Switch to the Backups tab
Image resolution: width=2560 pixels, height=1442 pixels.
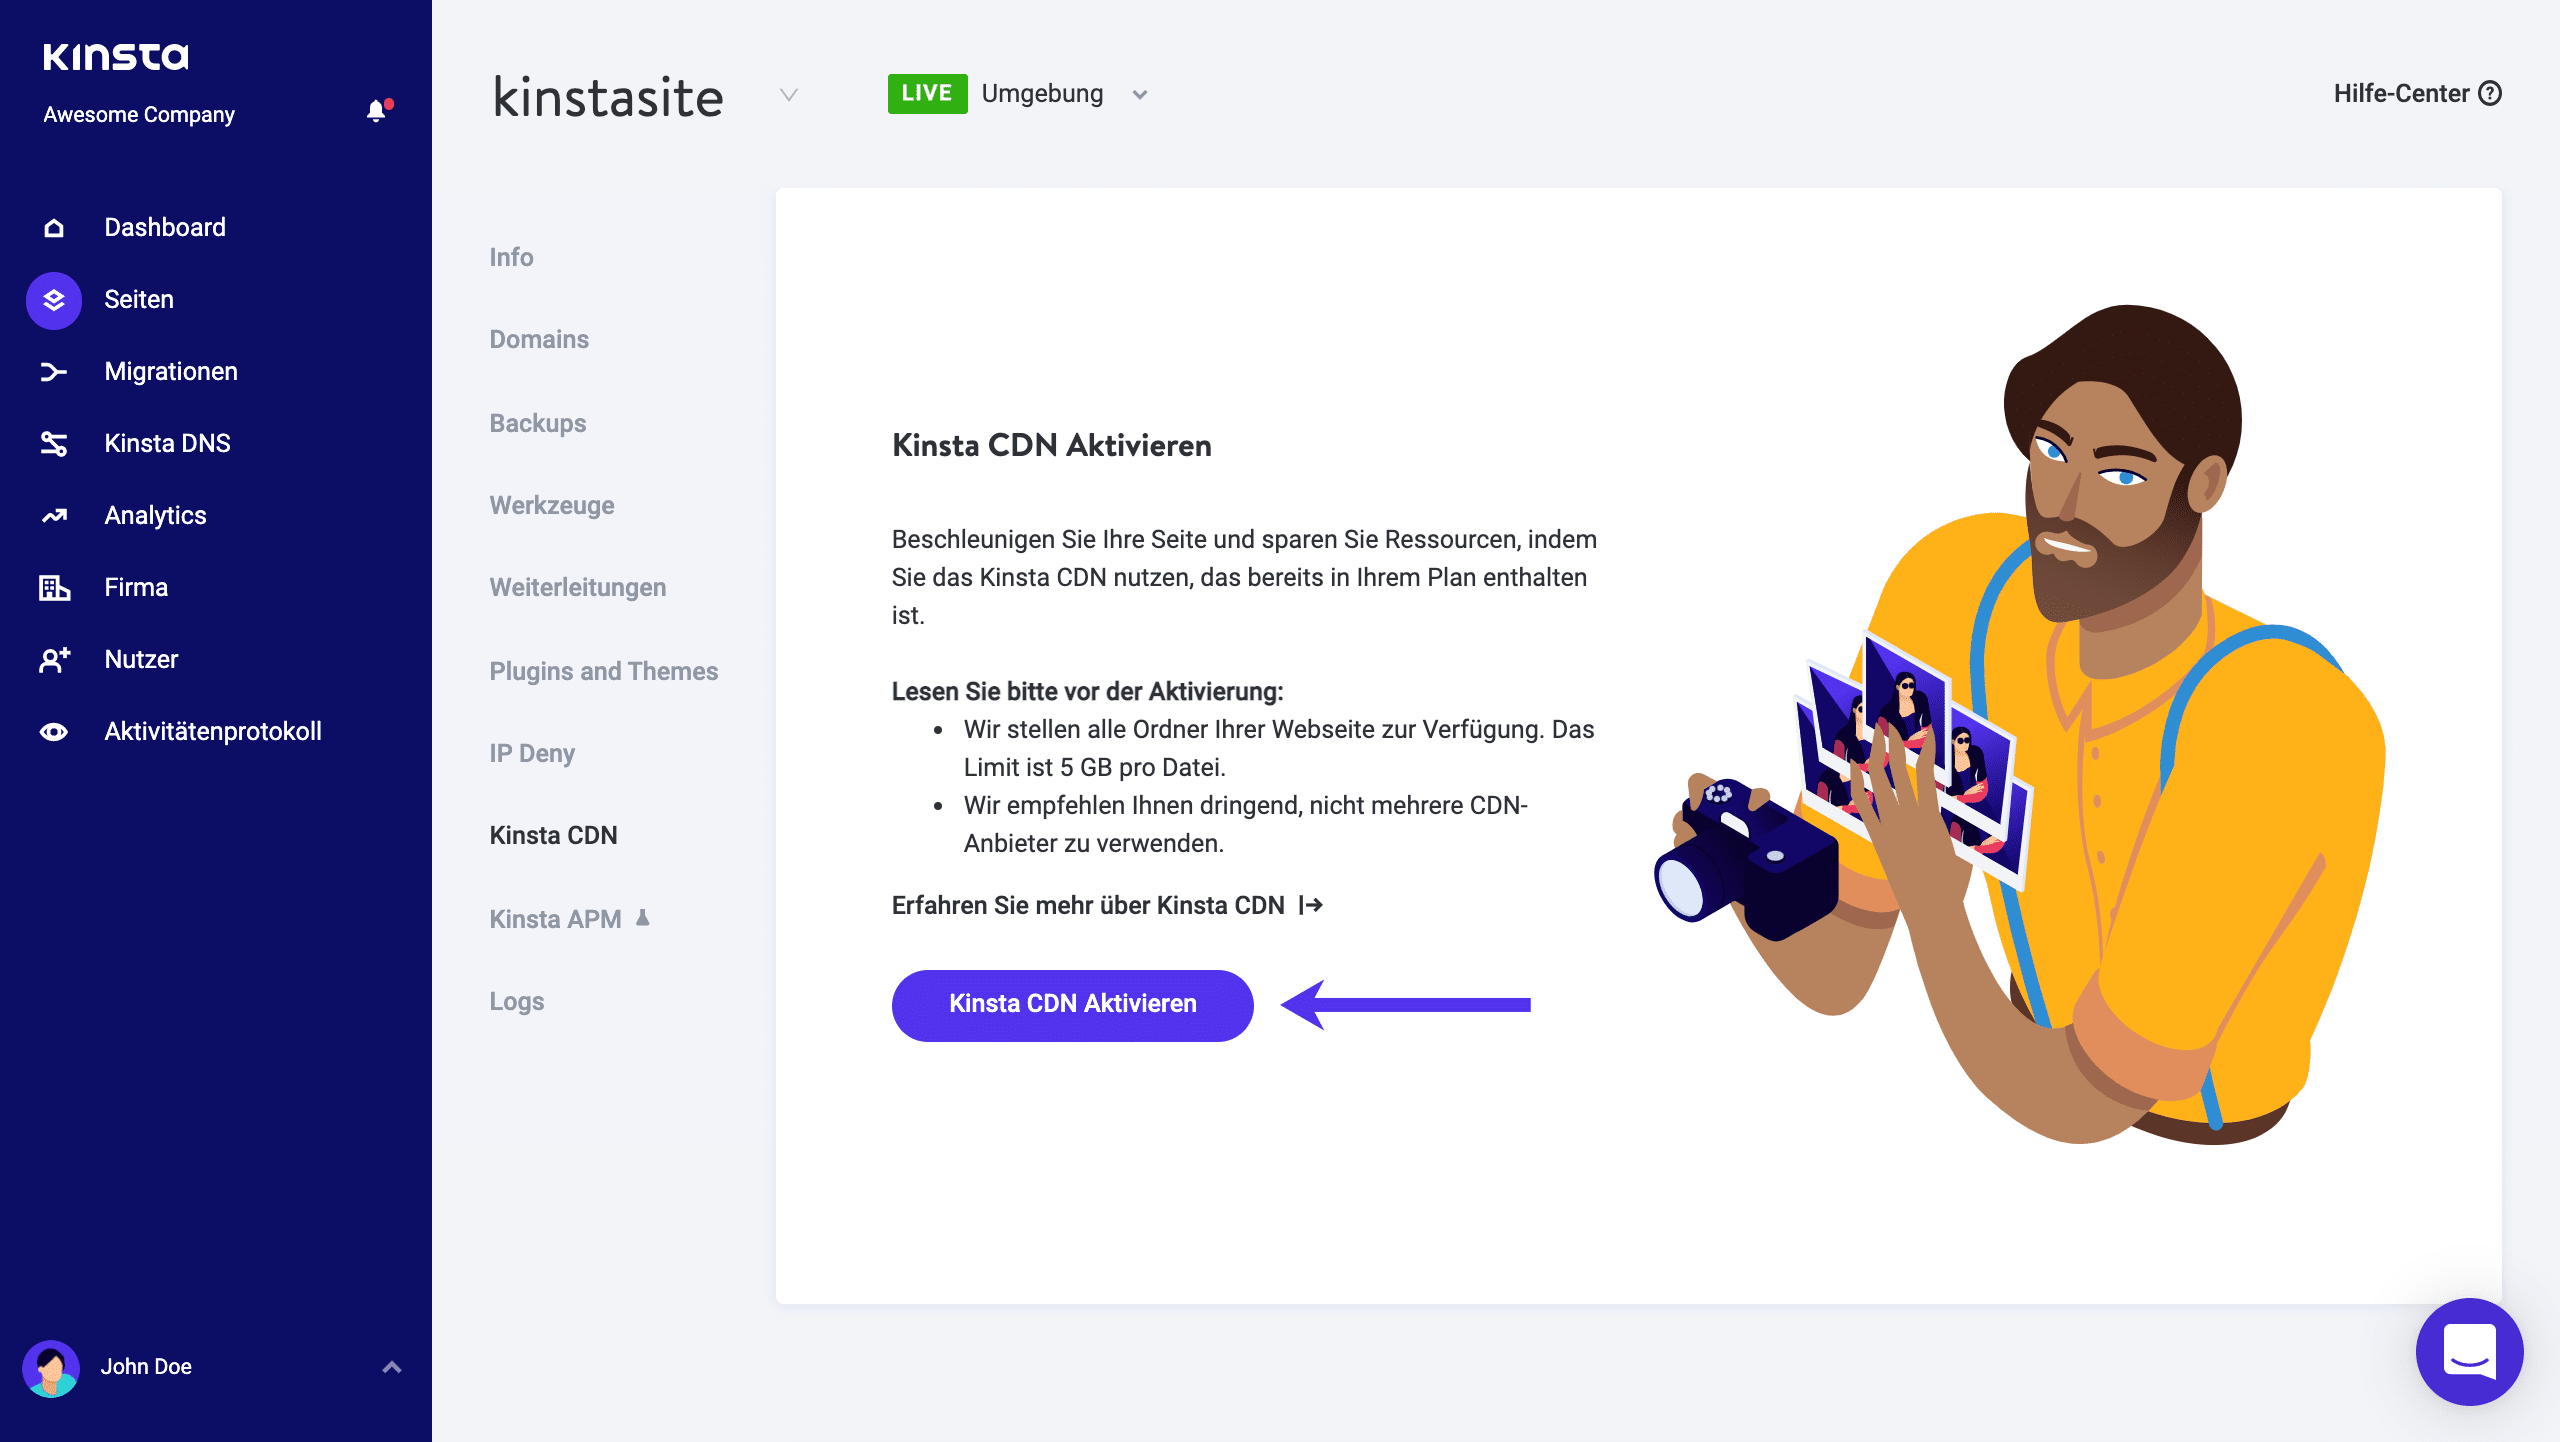537,423
